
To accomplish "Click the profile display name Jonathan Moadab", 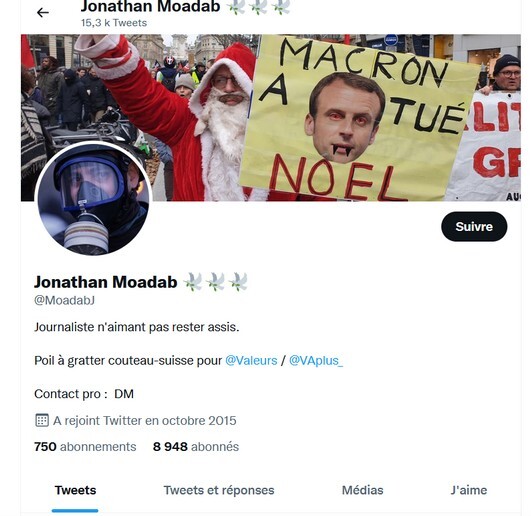I will (106, 282).
